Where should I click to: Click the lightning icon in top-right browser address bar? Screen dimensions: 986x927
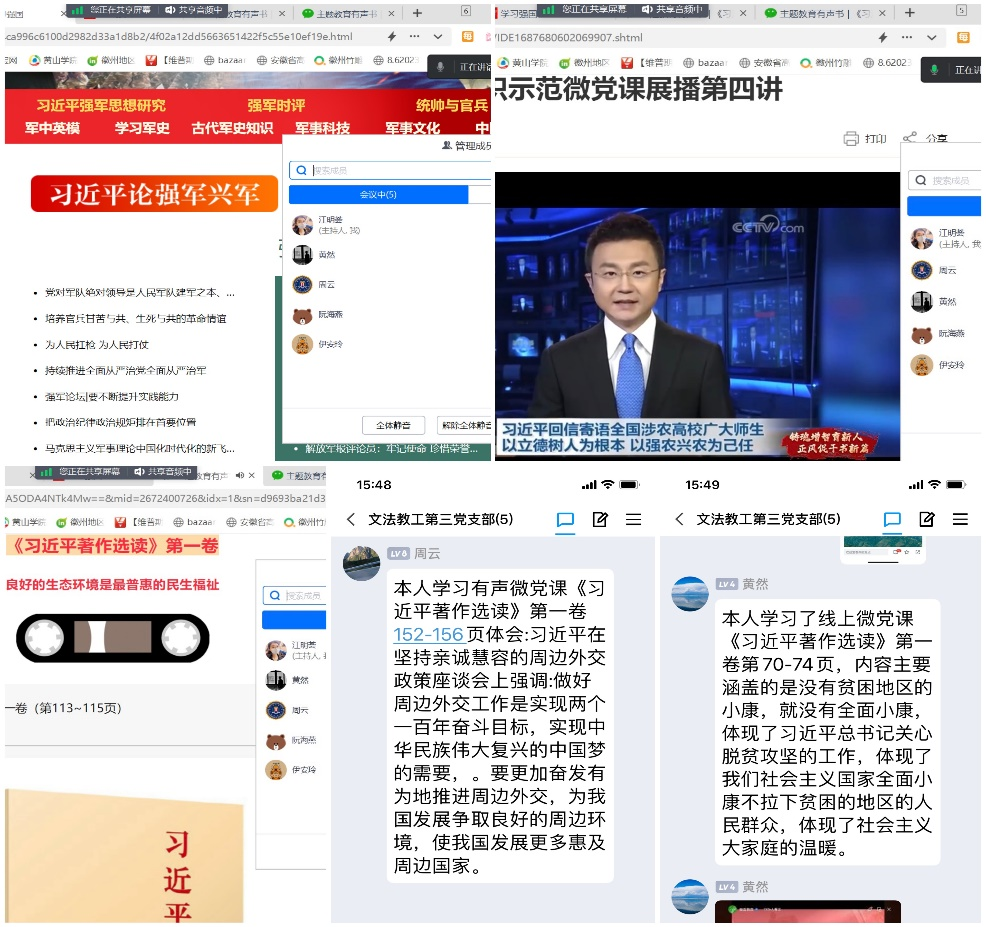(884, 37)
